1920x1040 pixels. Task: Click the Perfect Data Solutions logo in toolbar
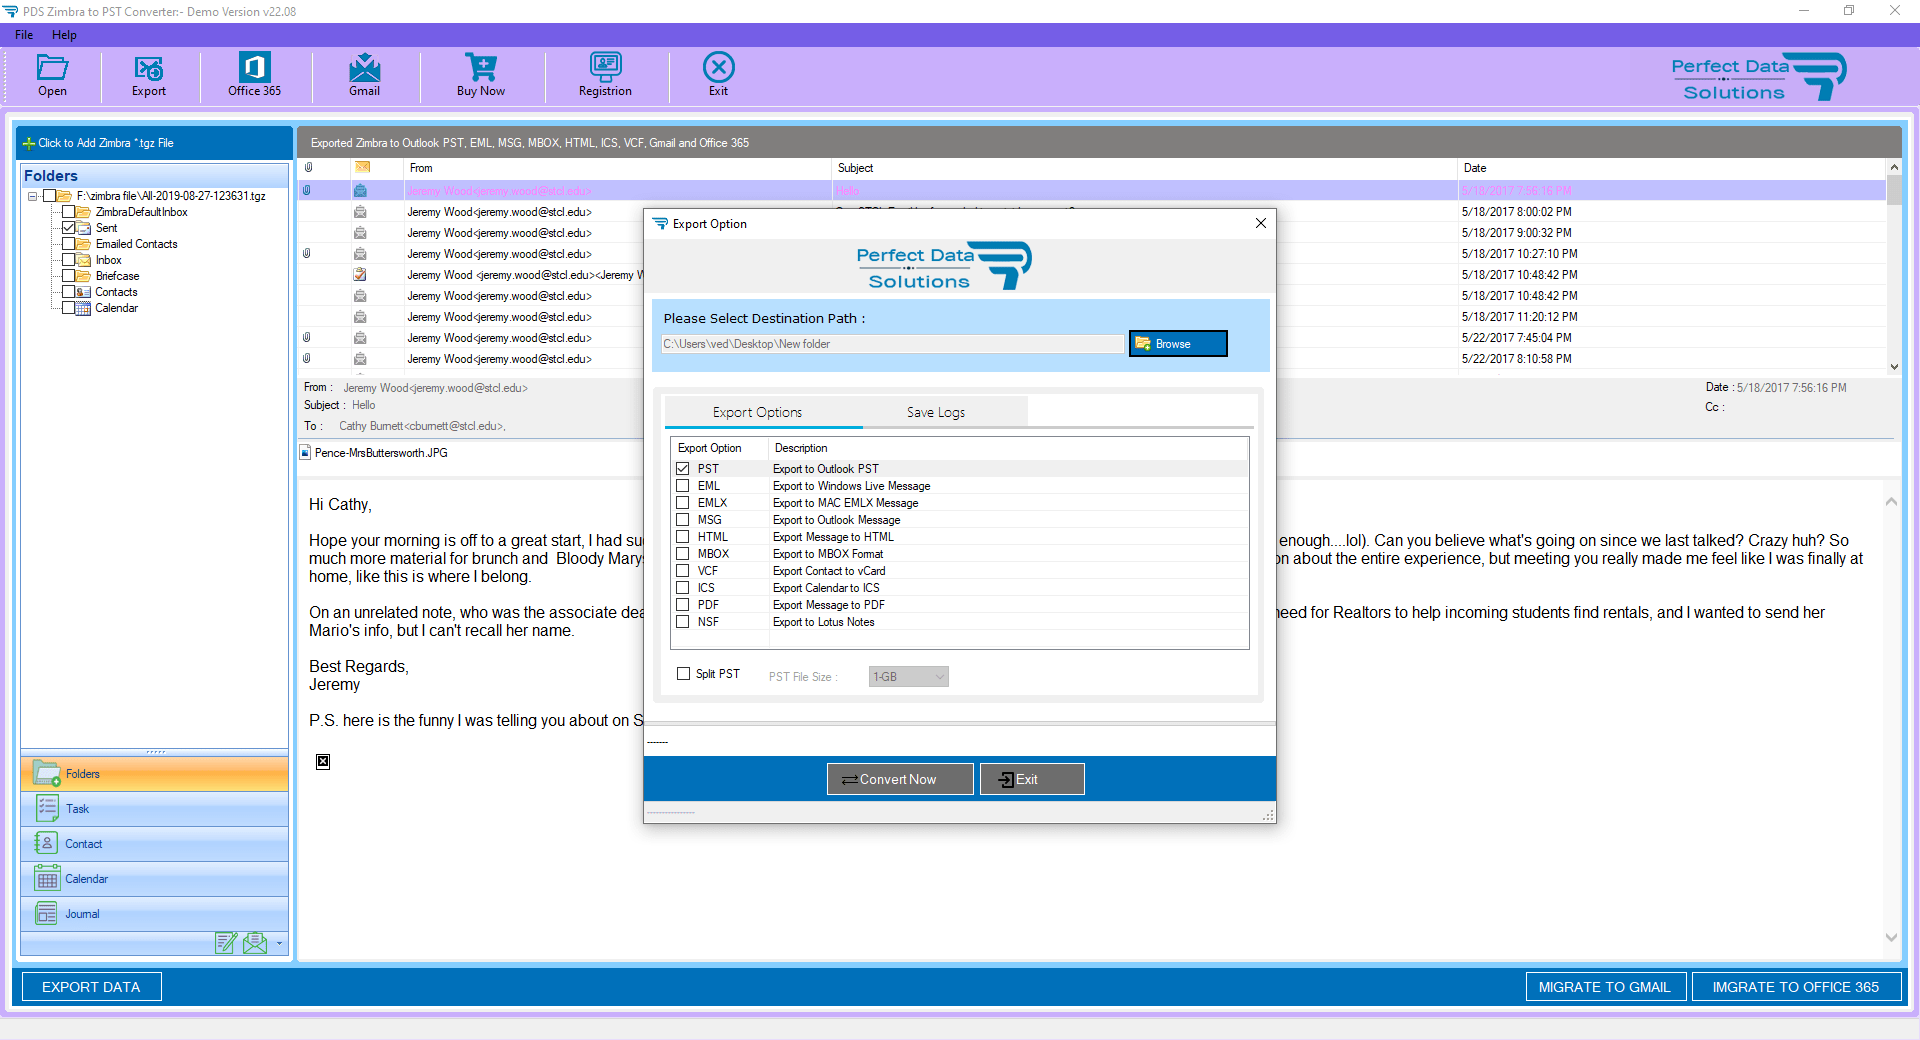coord(1758,77)
